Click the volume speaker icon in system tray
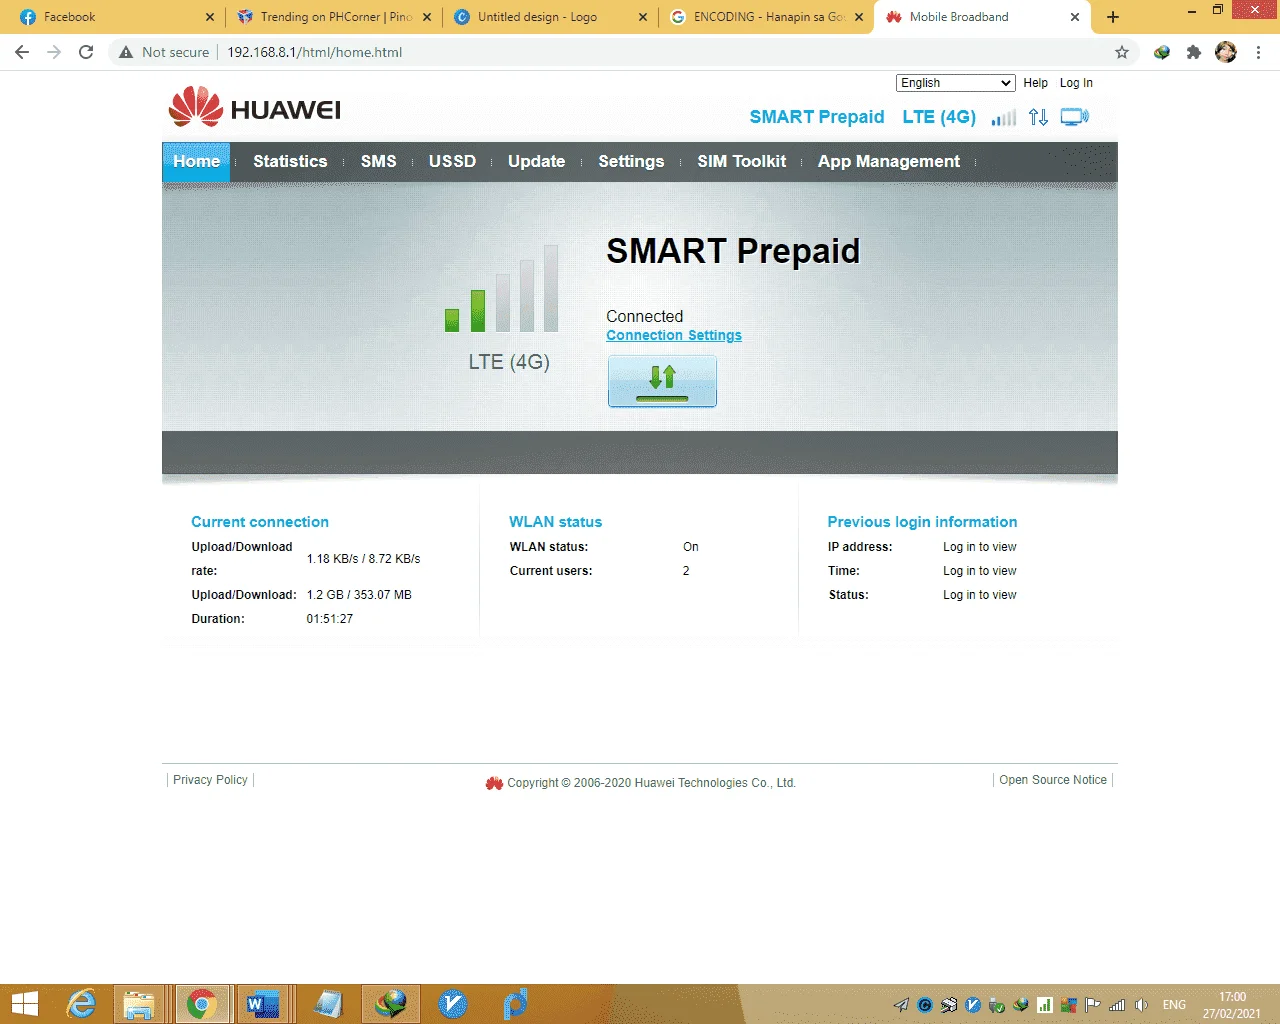 coord(1141,1005)
